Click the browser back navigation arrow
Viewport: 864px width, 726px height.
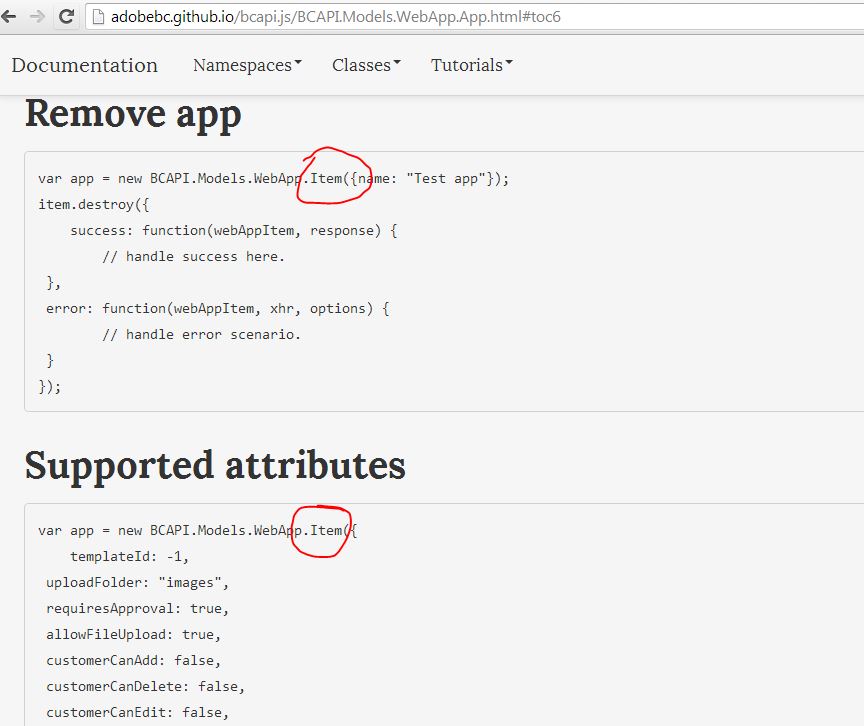coord(14,16)
